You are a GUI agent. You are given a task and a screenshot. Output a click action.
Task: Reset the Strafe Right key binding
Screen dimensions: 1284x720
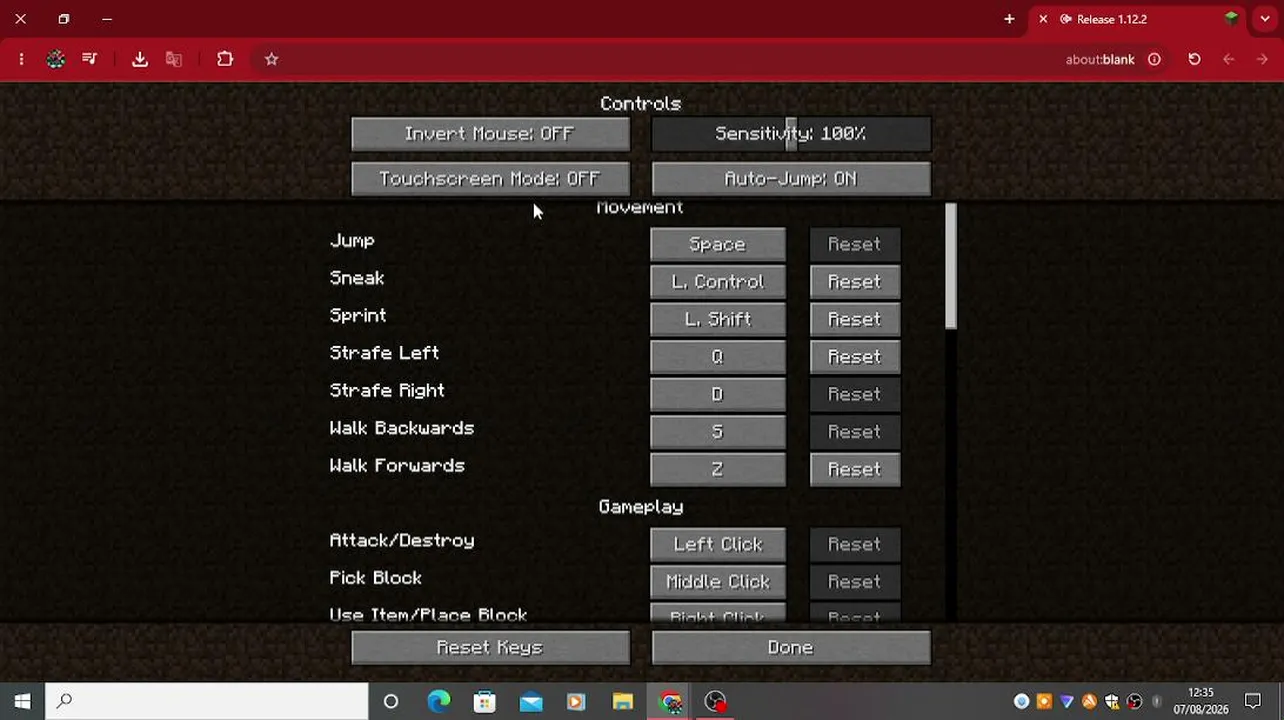855,394
